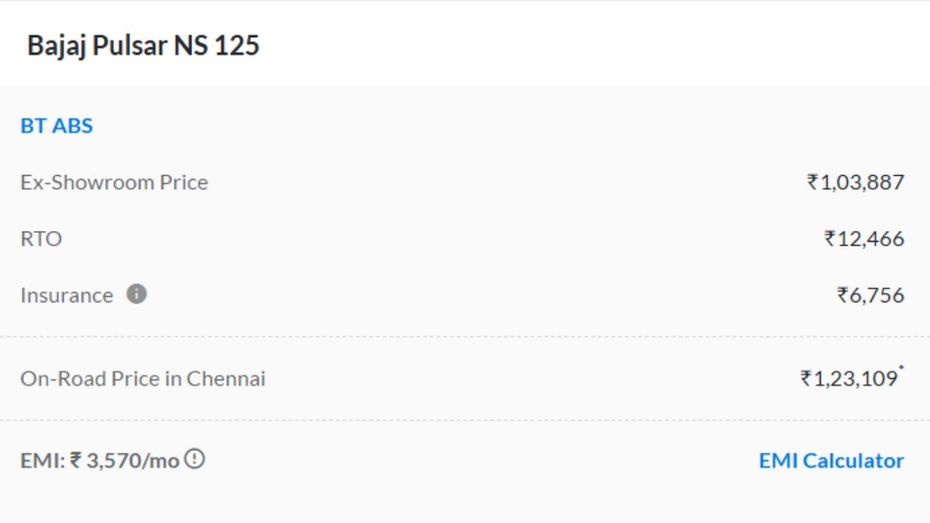
Task: Click the asterisk beside on-road price
Action: point(901,368)
